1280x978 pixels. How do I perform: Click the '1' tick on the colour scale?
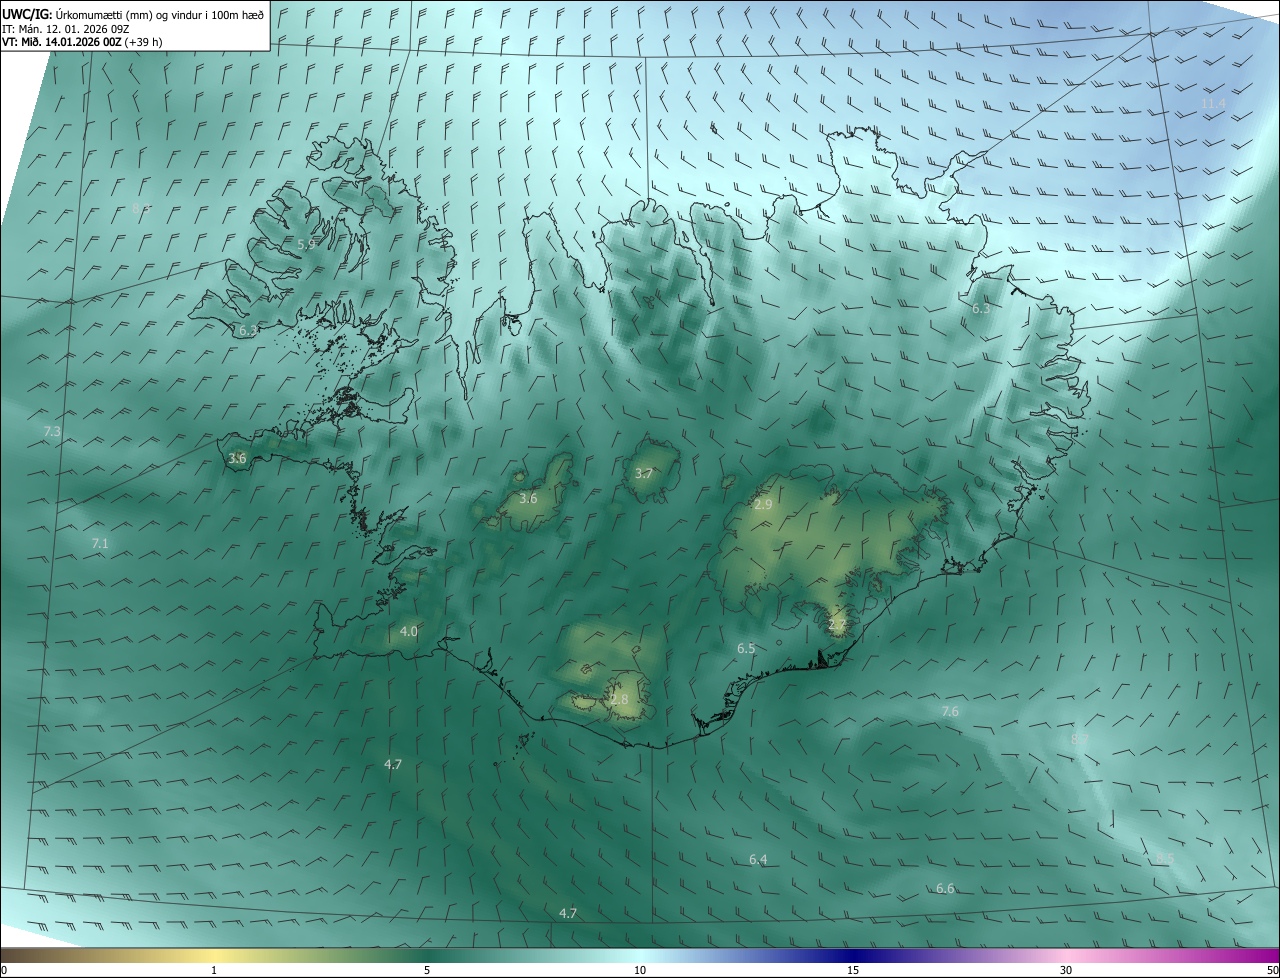pyautogui.click(x=214, y=970)
